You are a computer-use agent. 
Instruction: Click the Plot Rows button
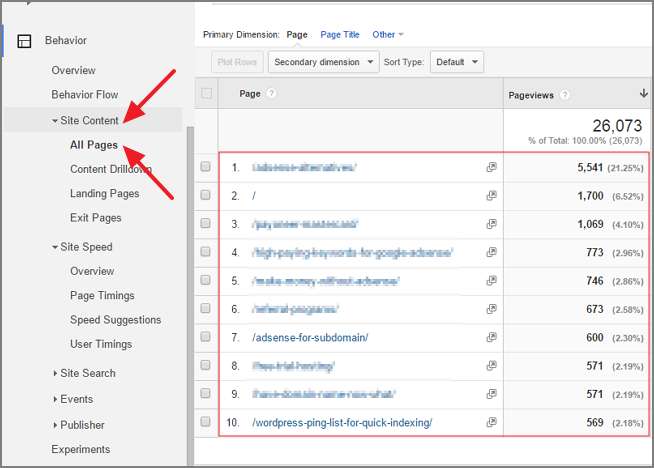(237, 62)
